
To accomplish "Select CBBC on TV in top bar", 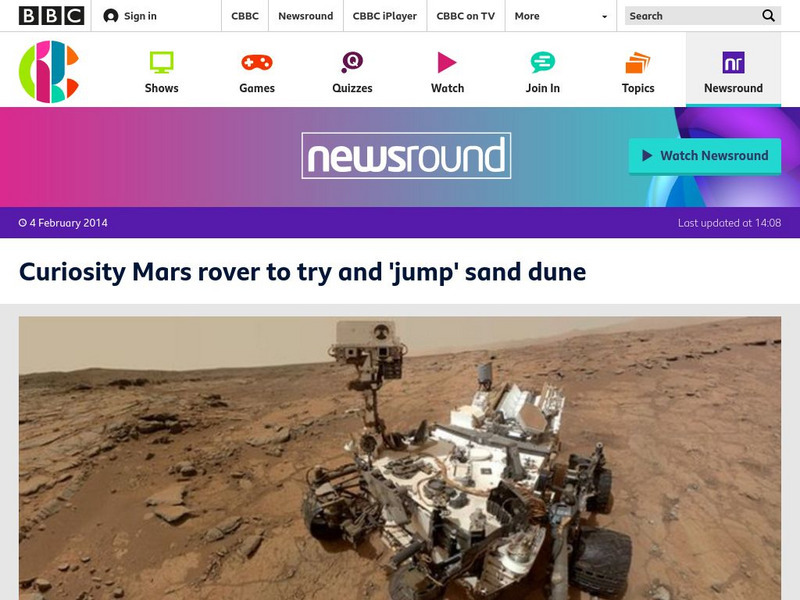I will click(x=465, y=16).
